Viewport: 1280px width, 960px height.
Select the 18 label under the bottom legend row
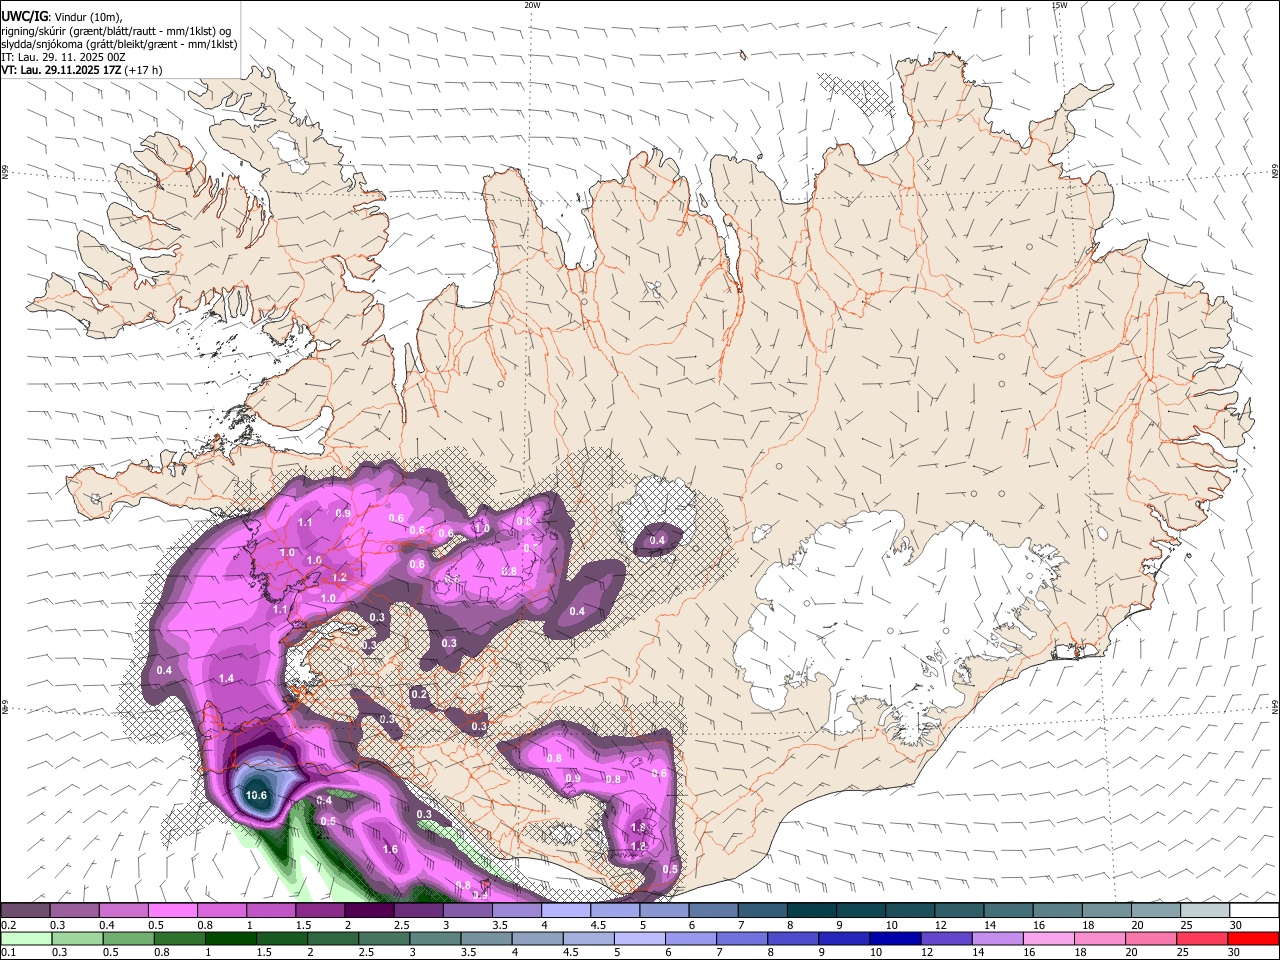click(x=1079, y=953)
